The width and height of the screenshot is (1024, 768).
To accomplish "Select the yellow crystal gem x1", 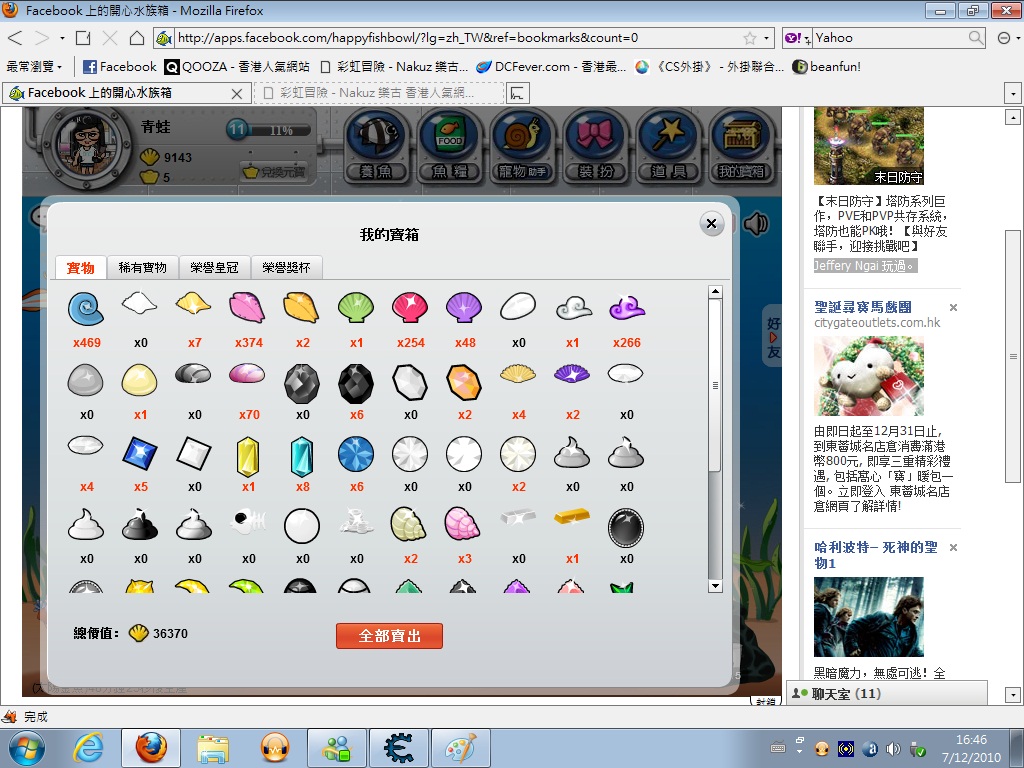I will (x=248, y=456).
